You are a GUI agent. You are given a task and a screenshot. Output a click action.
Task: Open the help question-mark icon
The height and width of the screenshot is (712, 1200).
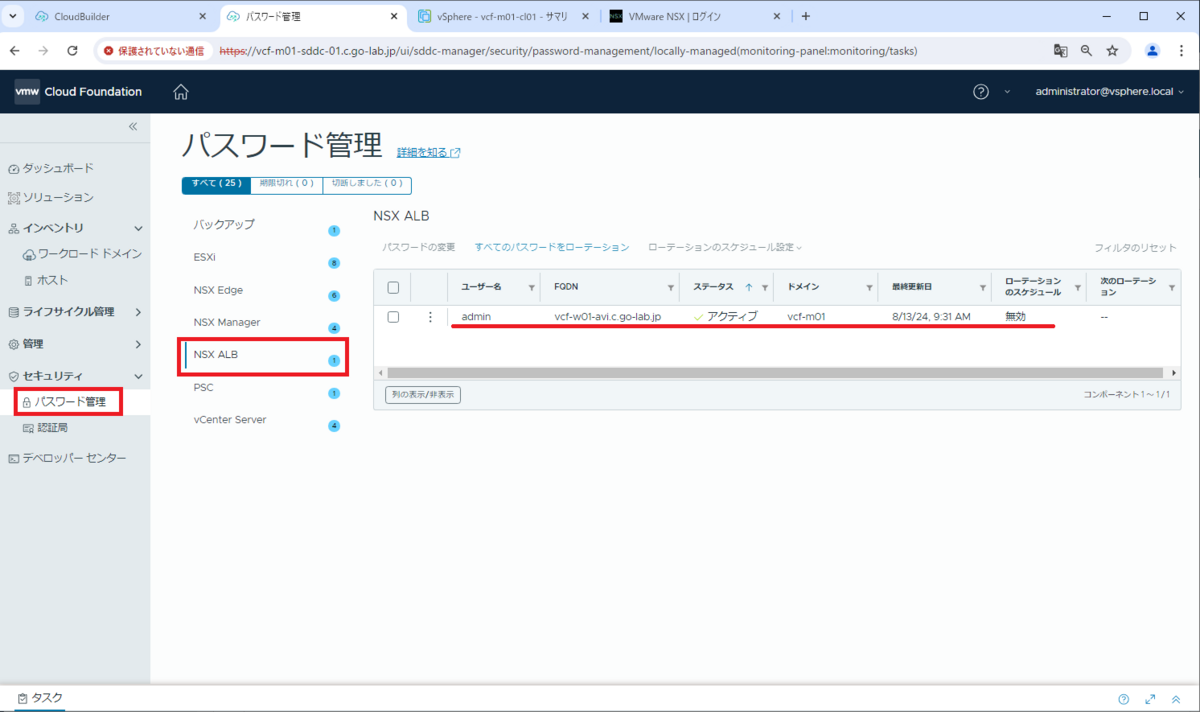point(981,92)
